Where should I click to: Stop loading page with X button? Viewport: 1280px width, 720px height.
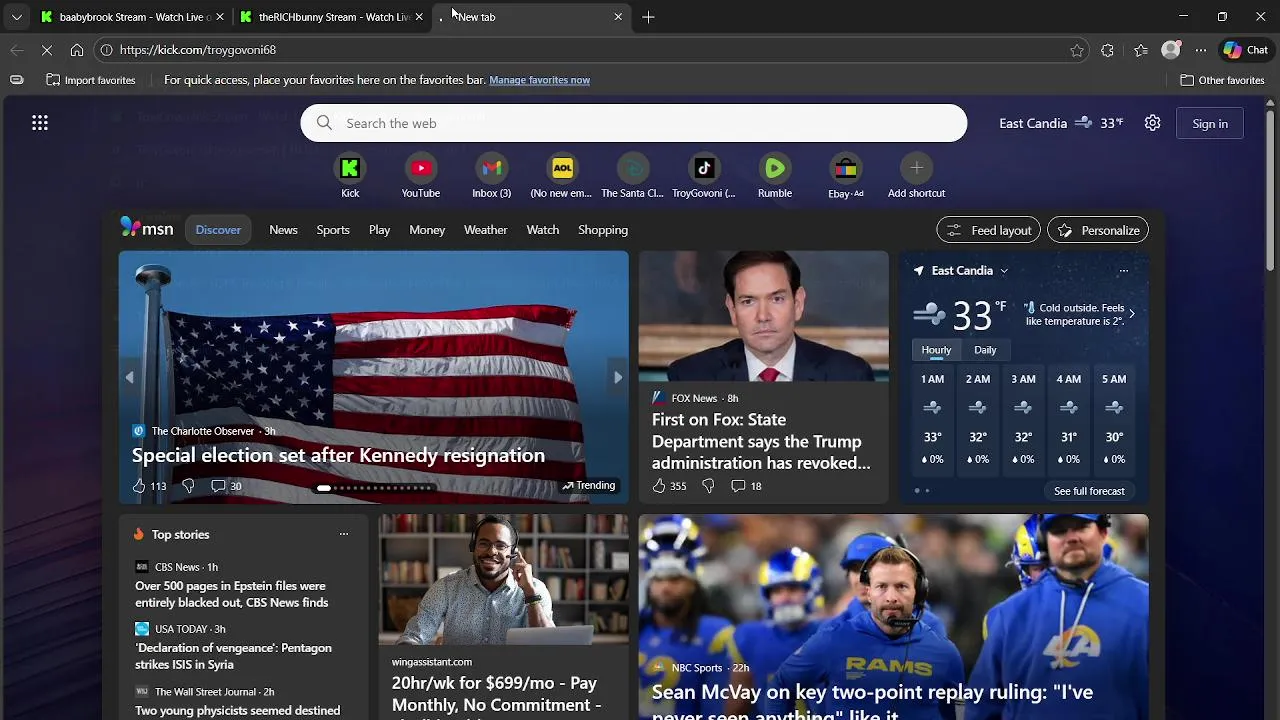(x=46, y=50)
